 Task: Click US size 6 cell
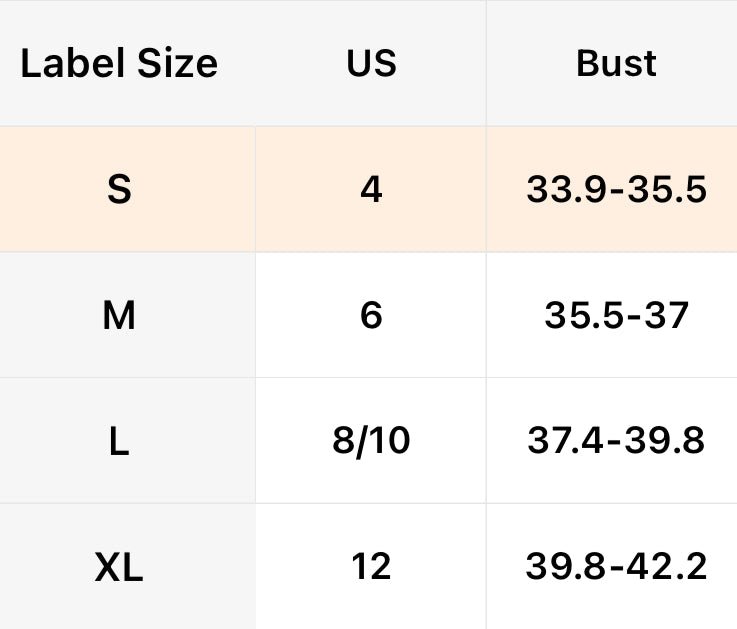371,316
